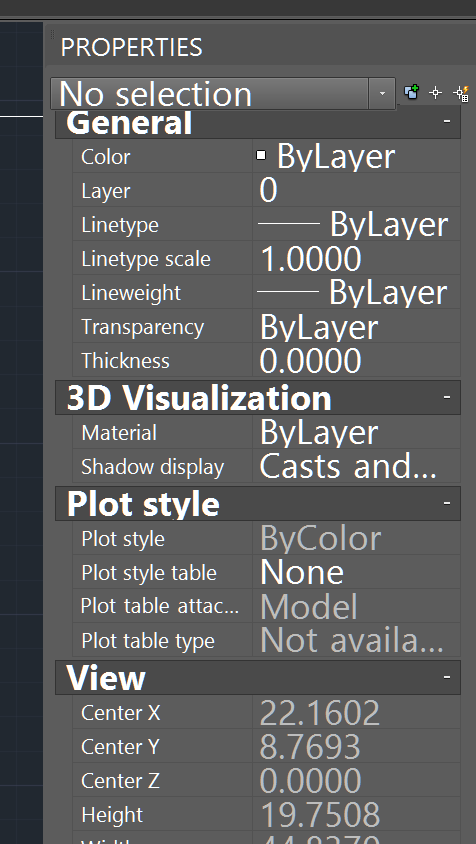Click the 3D Visualization section header
476x844 pixels.
[x=258, y=398]
